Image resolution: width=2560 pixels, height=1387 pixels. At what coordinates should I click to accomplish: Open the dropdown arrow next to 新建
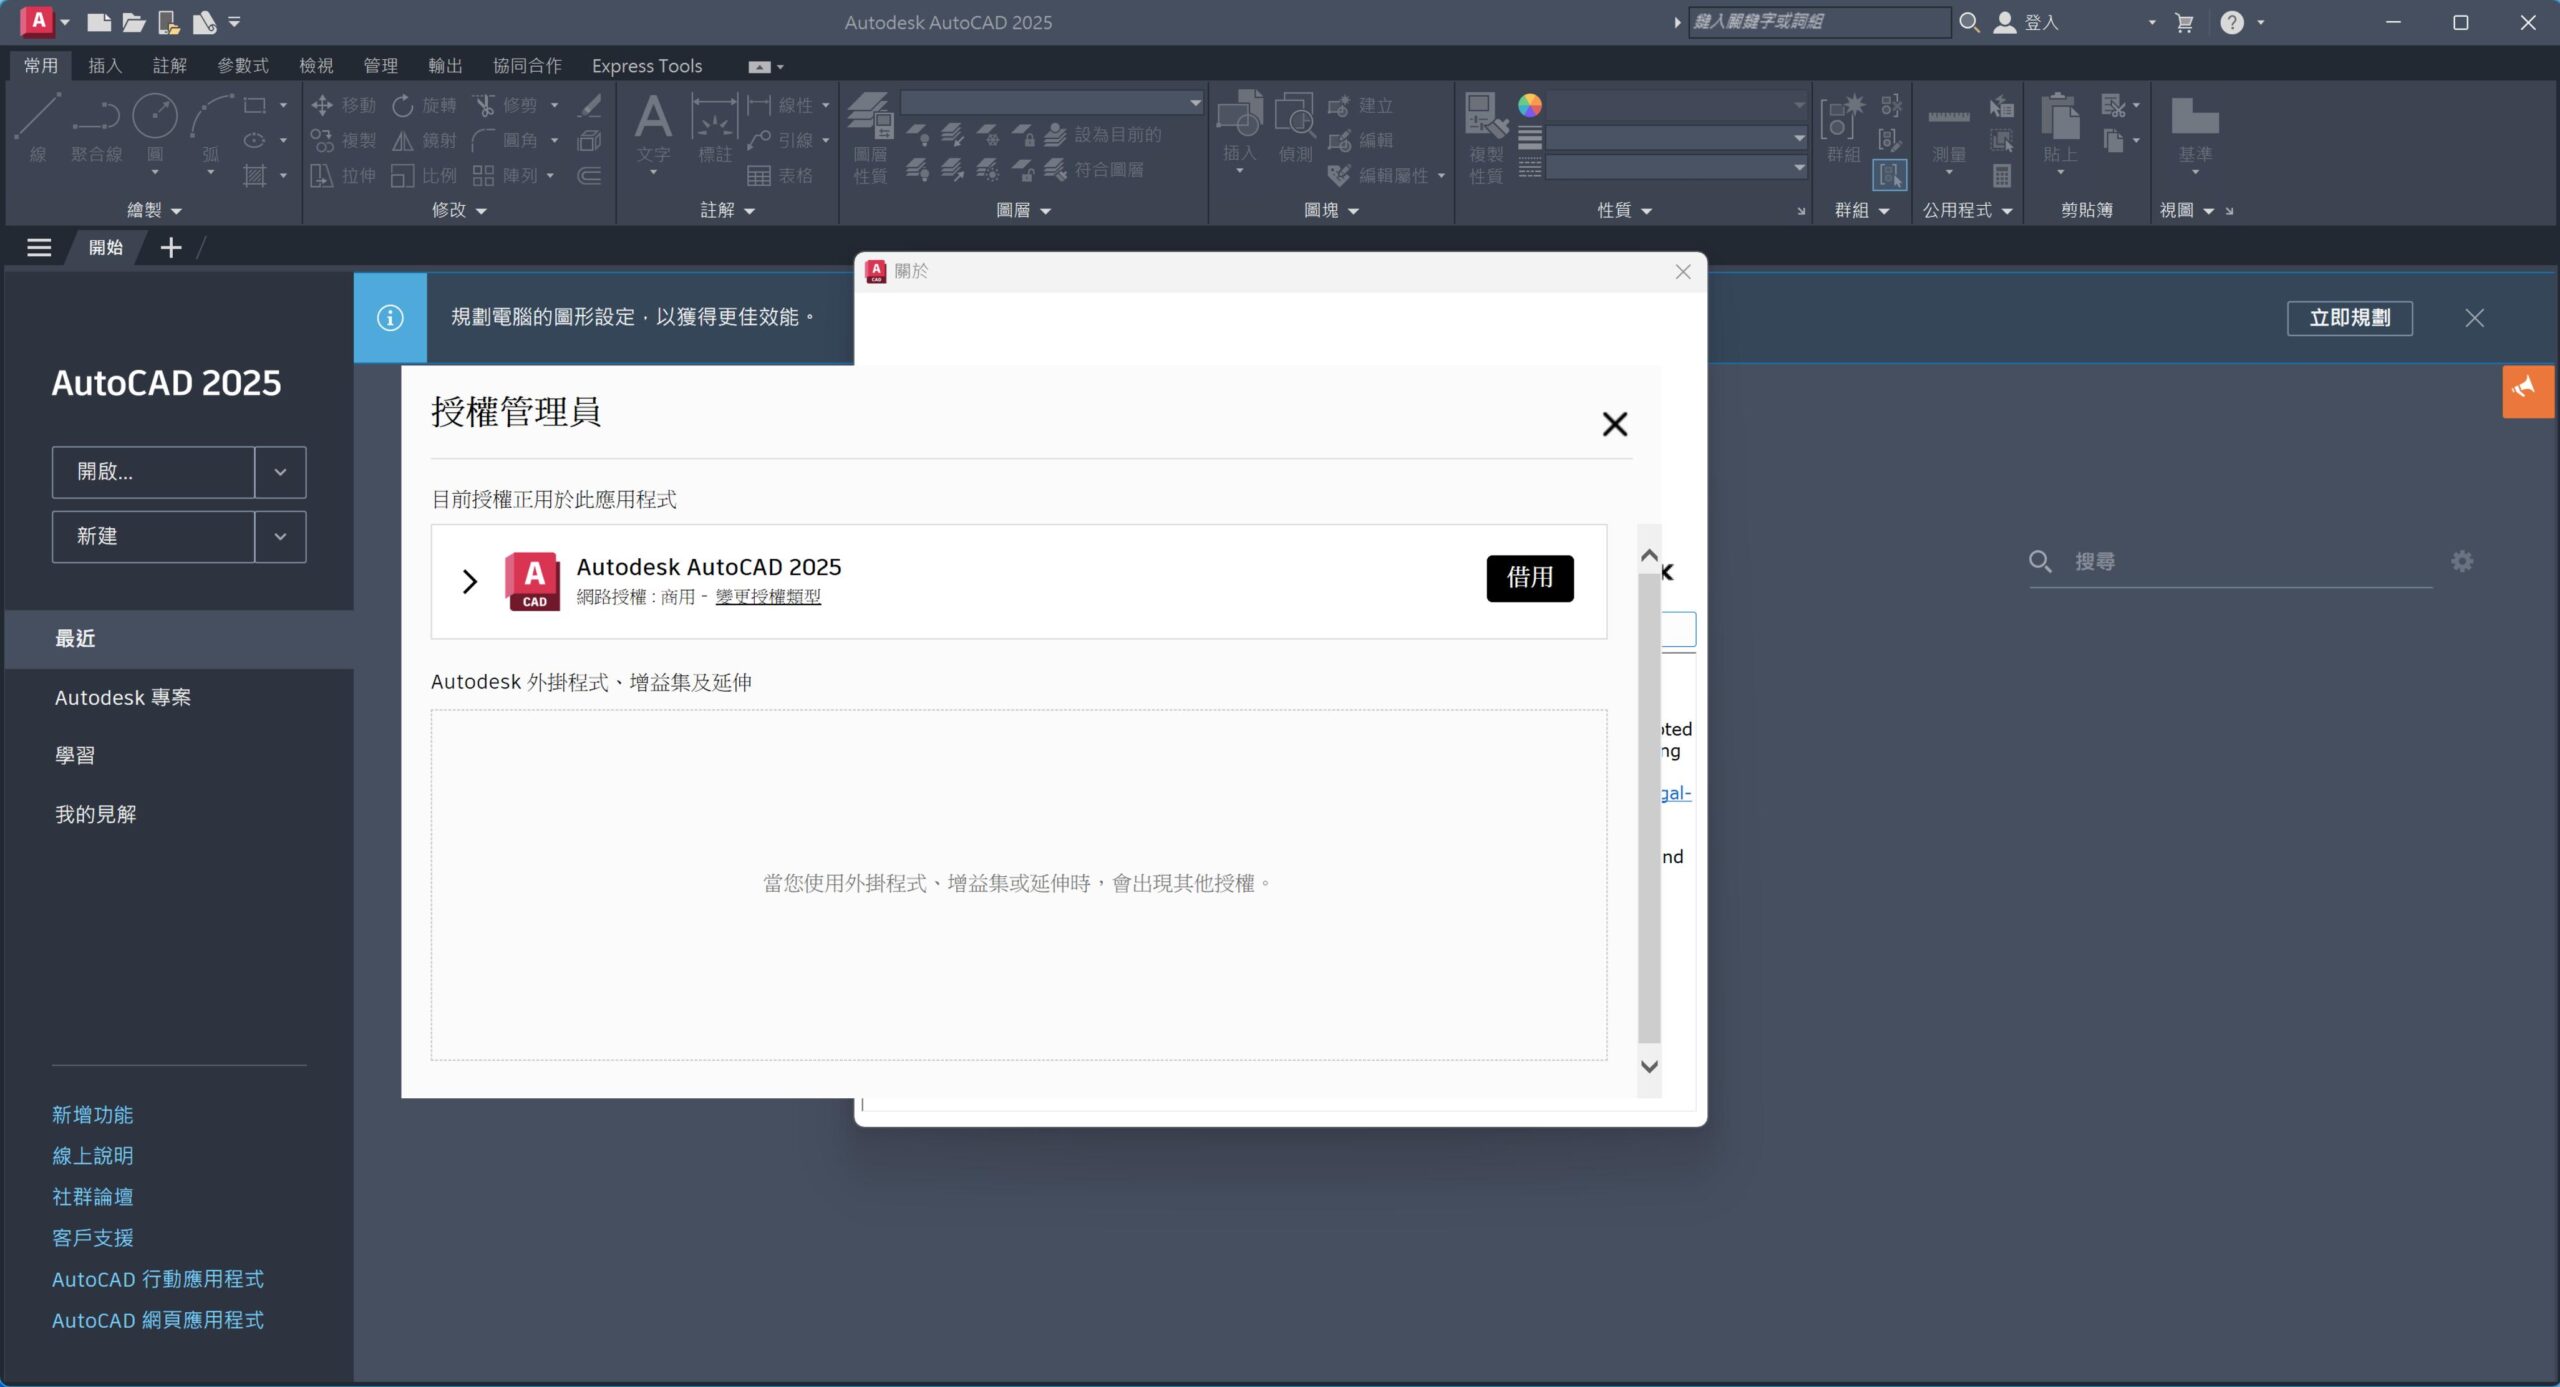(x=280, y=537)
